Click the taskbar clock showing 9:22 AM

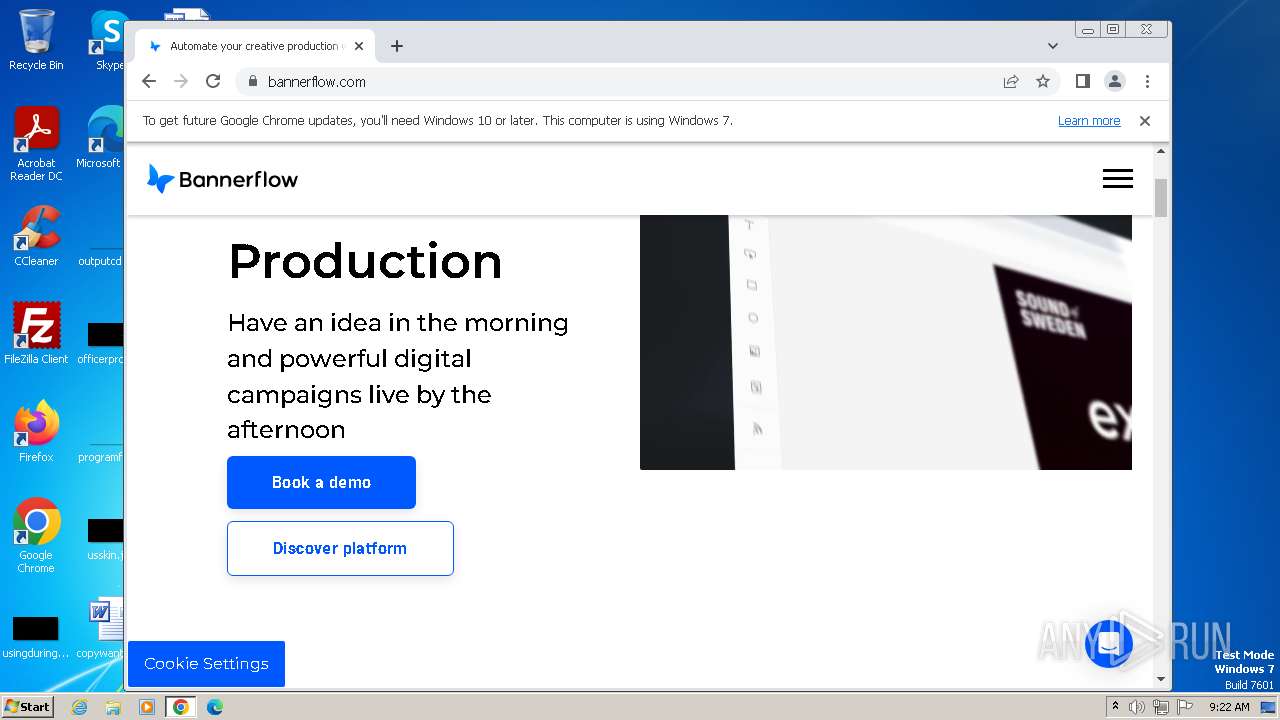[1229, 707]
